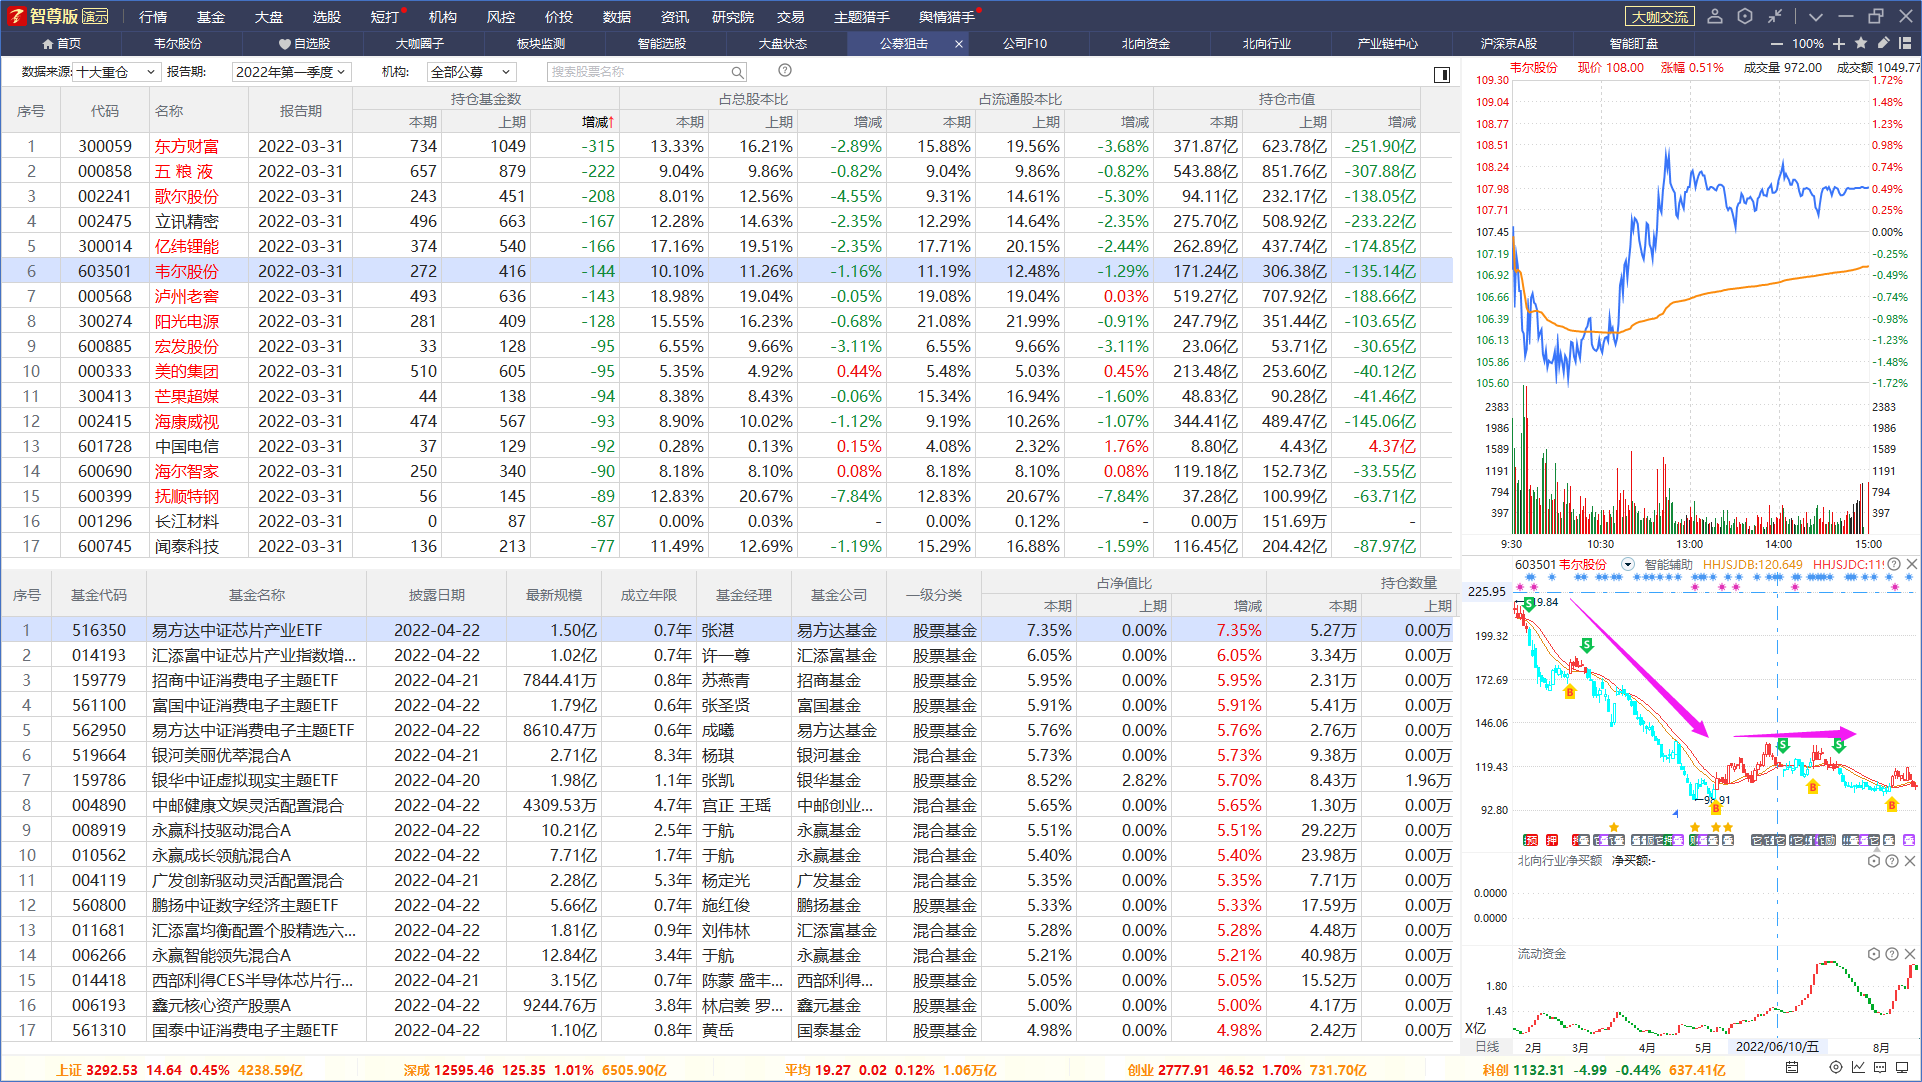Click the line chart icon in the status bar
The width and height of the screenshot is (1922, 1082).
point(1858,1068)
